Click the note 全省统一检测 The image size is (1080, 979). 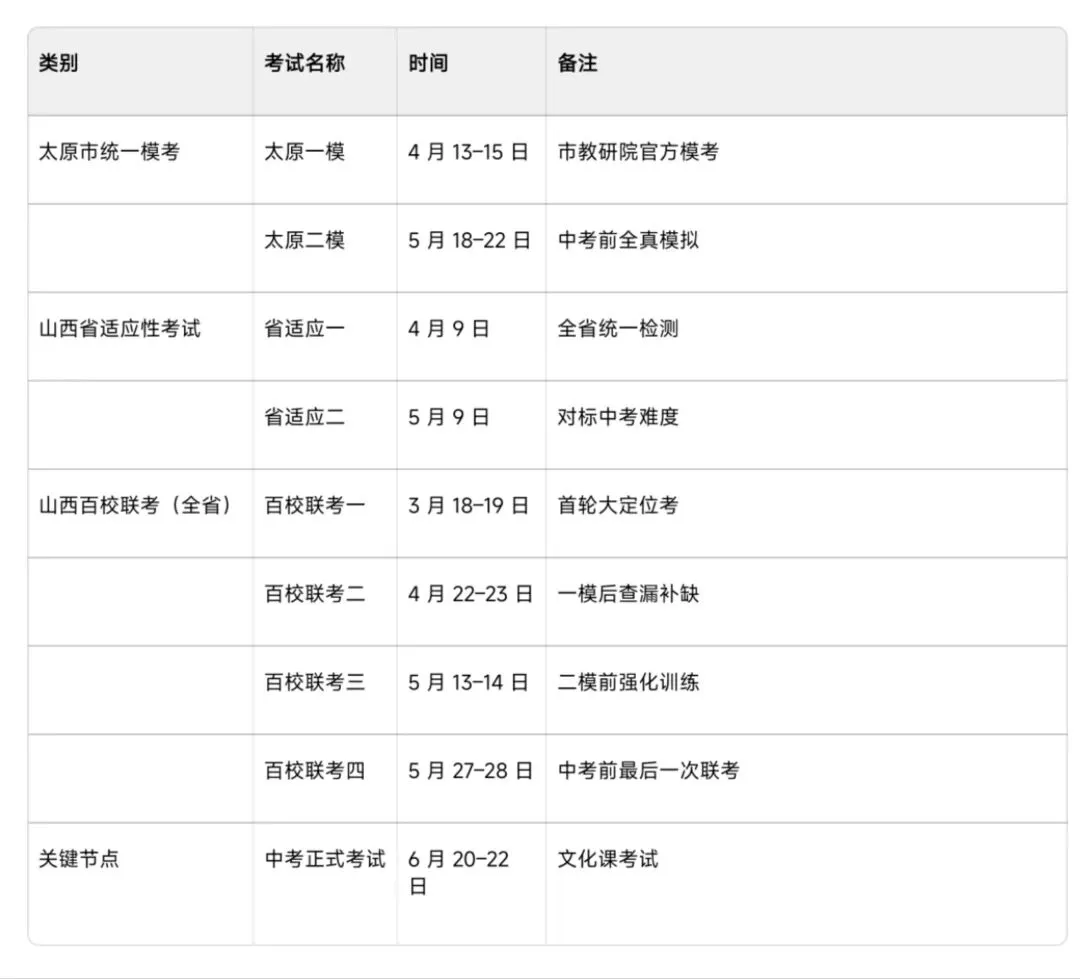(618, 329)
